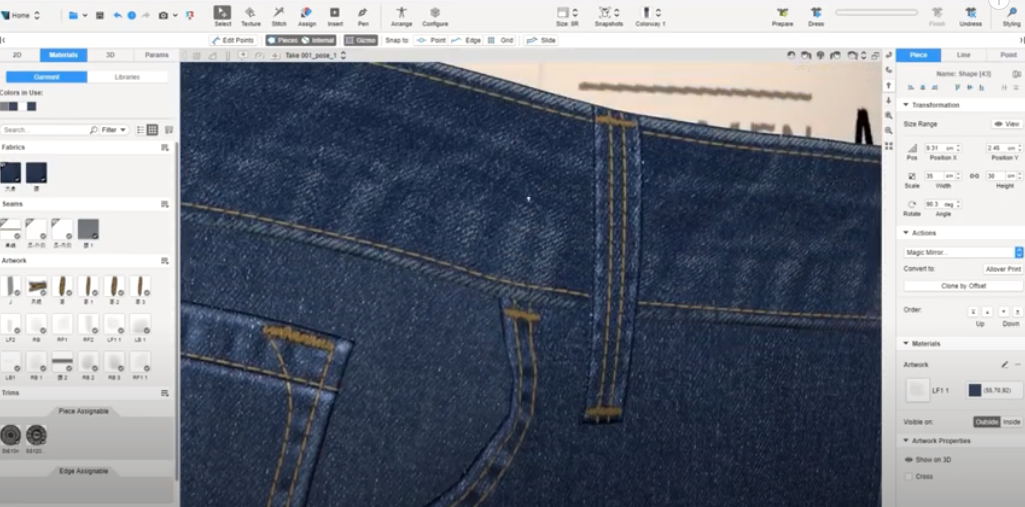Click the Clone by Offset button
Screen dimensions: 1025x507
963,286
